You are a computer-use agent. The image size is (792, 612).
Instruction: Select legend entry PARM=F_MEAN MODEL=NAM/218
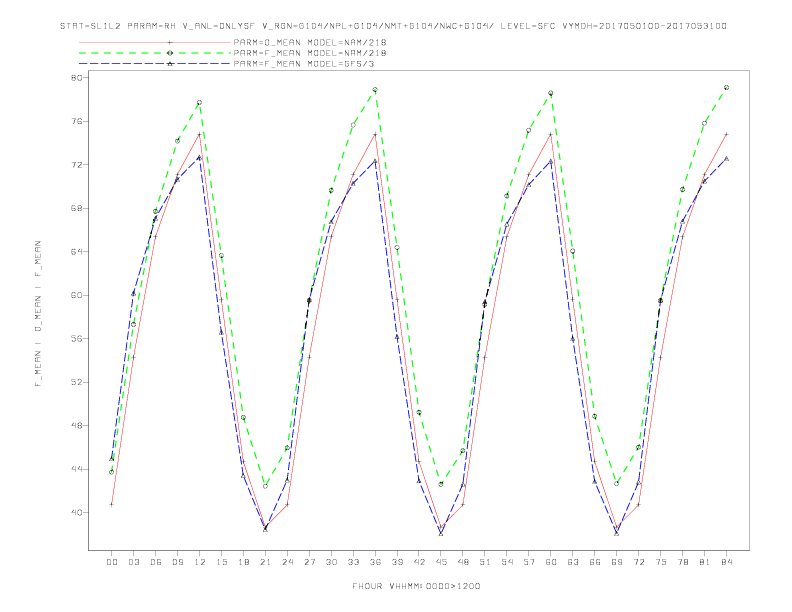pos(310,53)
